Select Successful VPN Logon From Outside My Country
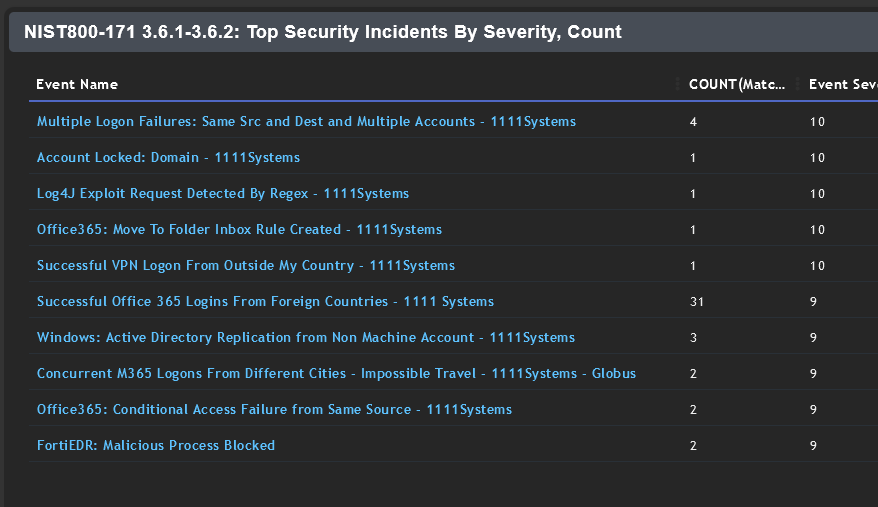 (x=245, y=266)
